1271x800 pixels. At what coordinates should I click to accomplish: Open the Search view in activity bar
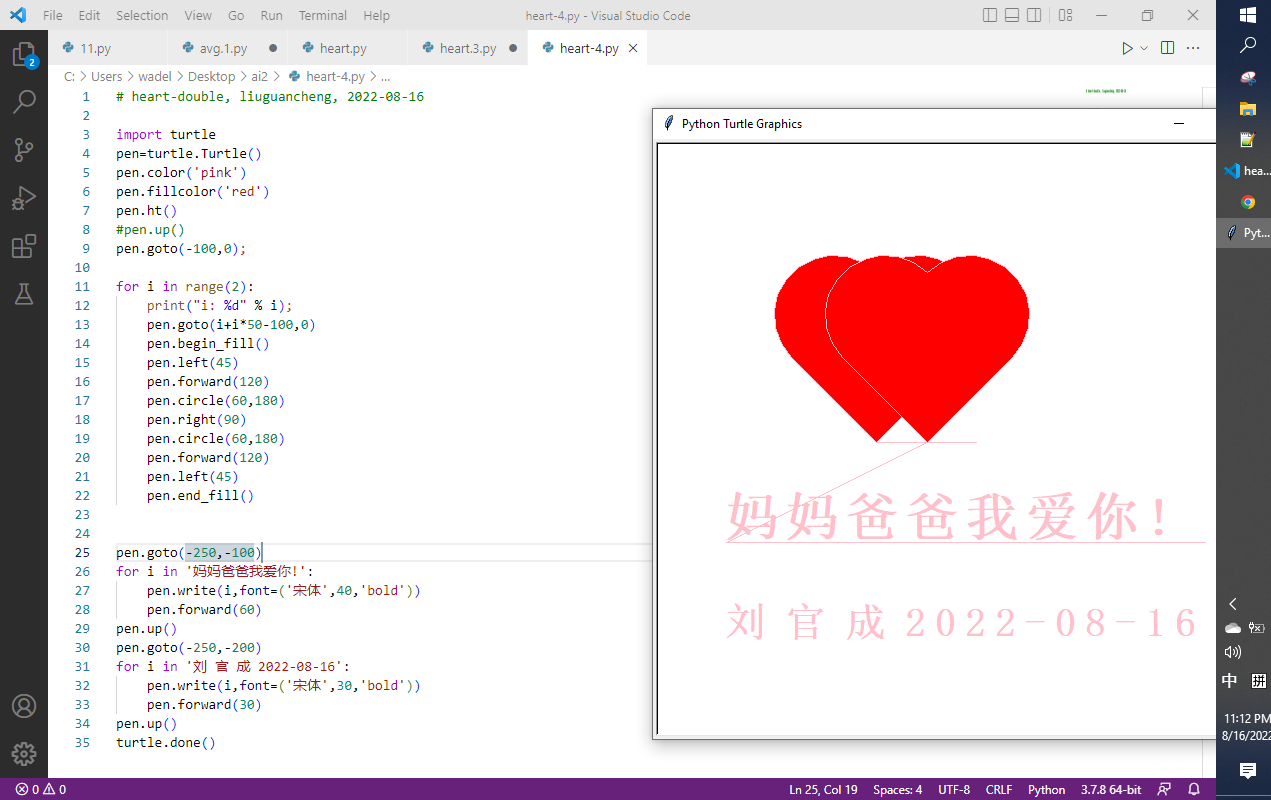click(24, 102)
